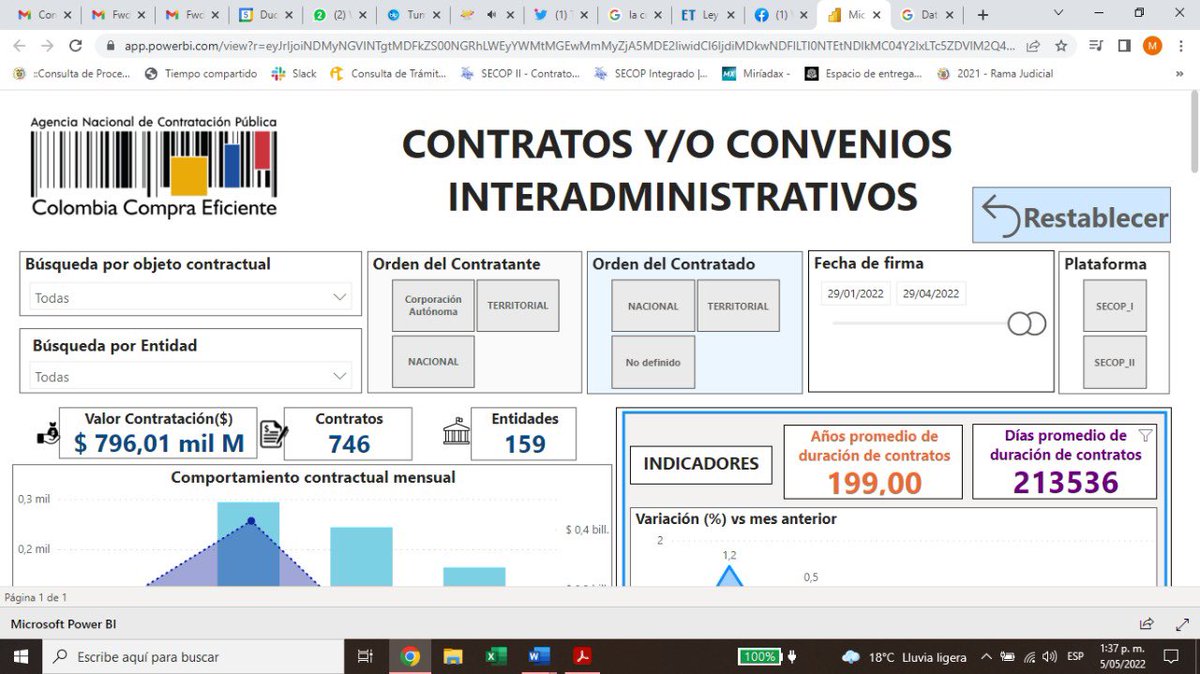Click the browser share page icon

tap(1033, 45)
